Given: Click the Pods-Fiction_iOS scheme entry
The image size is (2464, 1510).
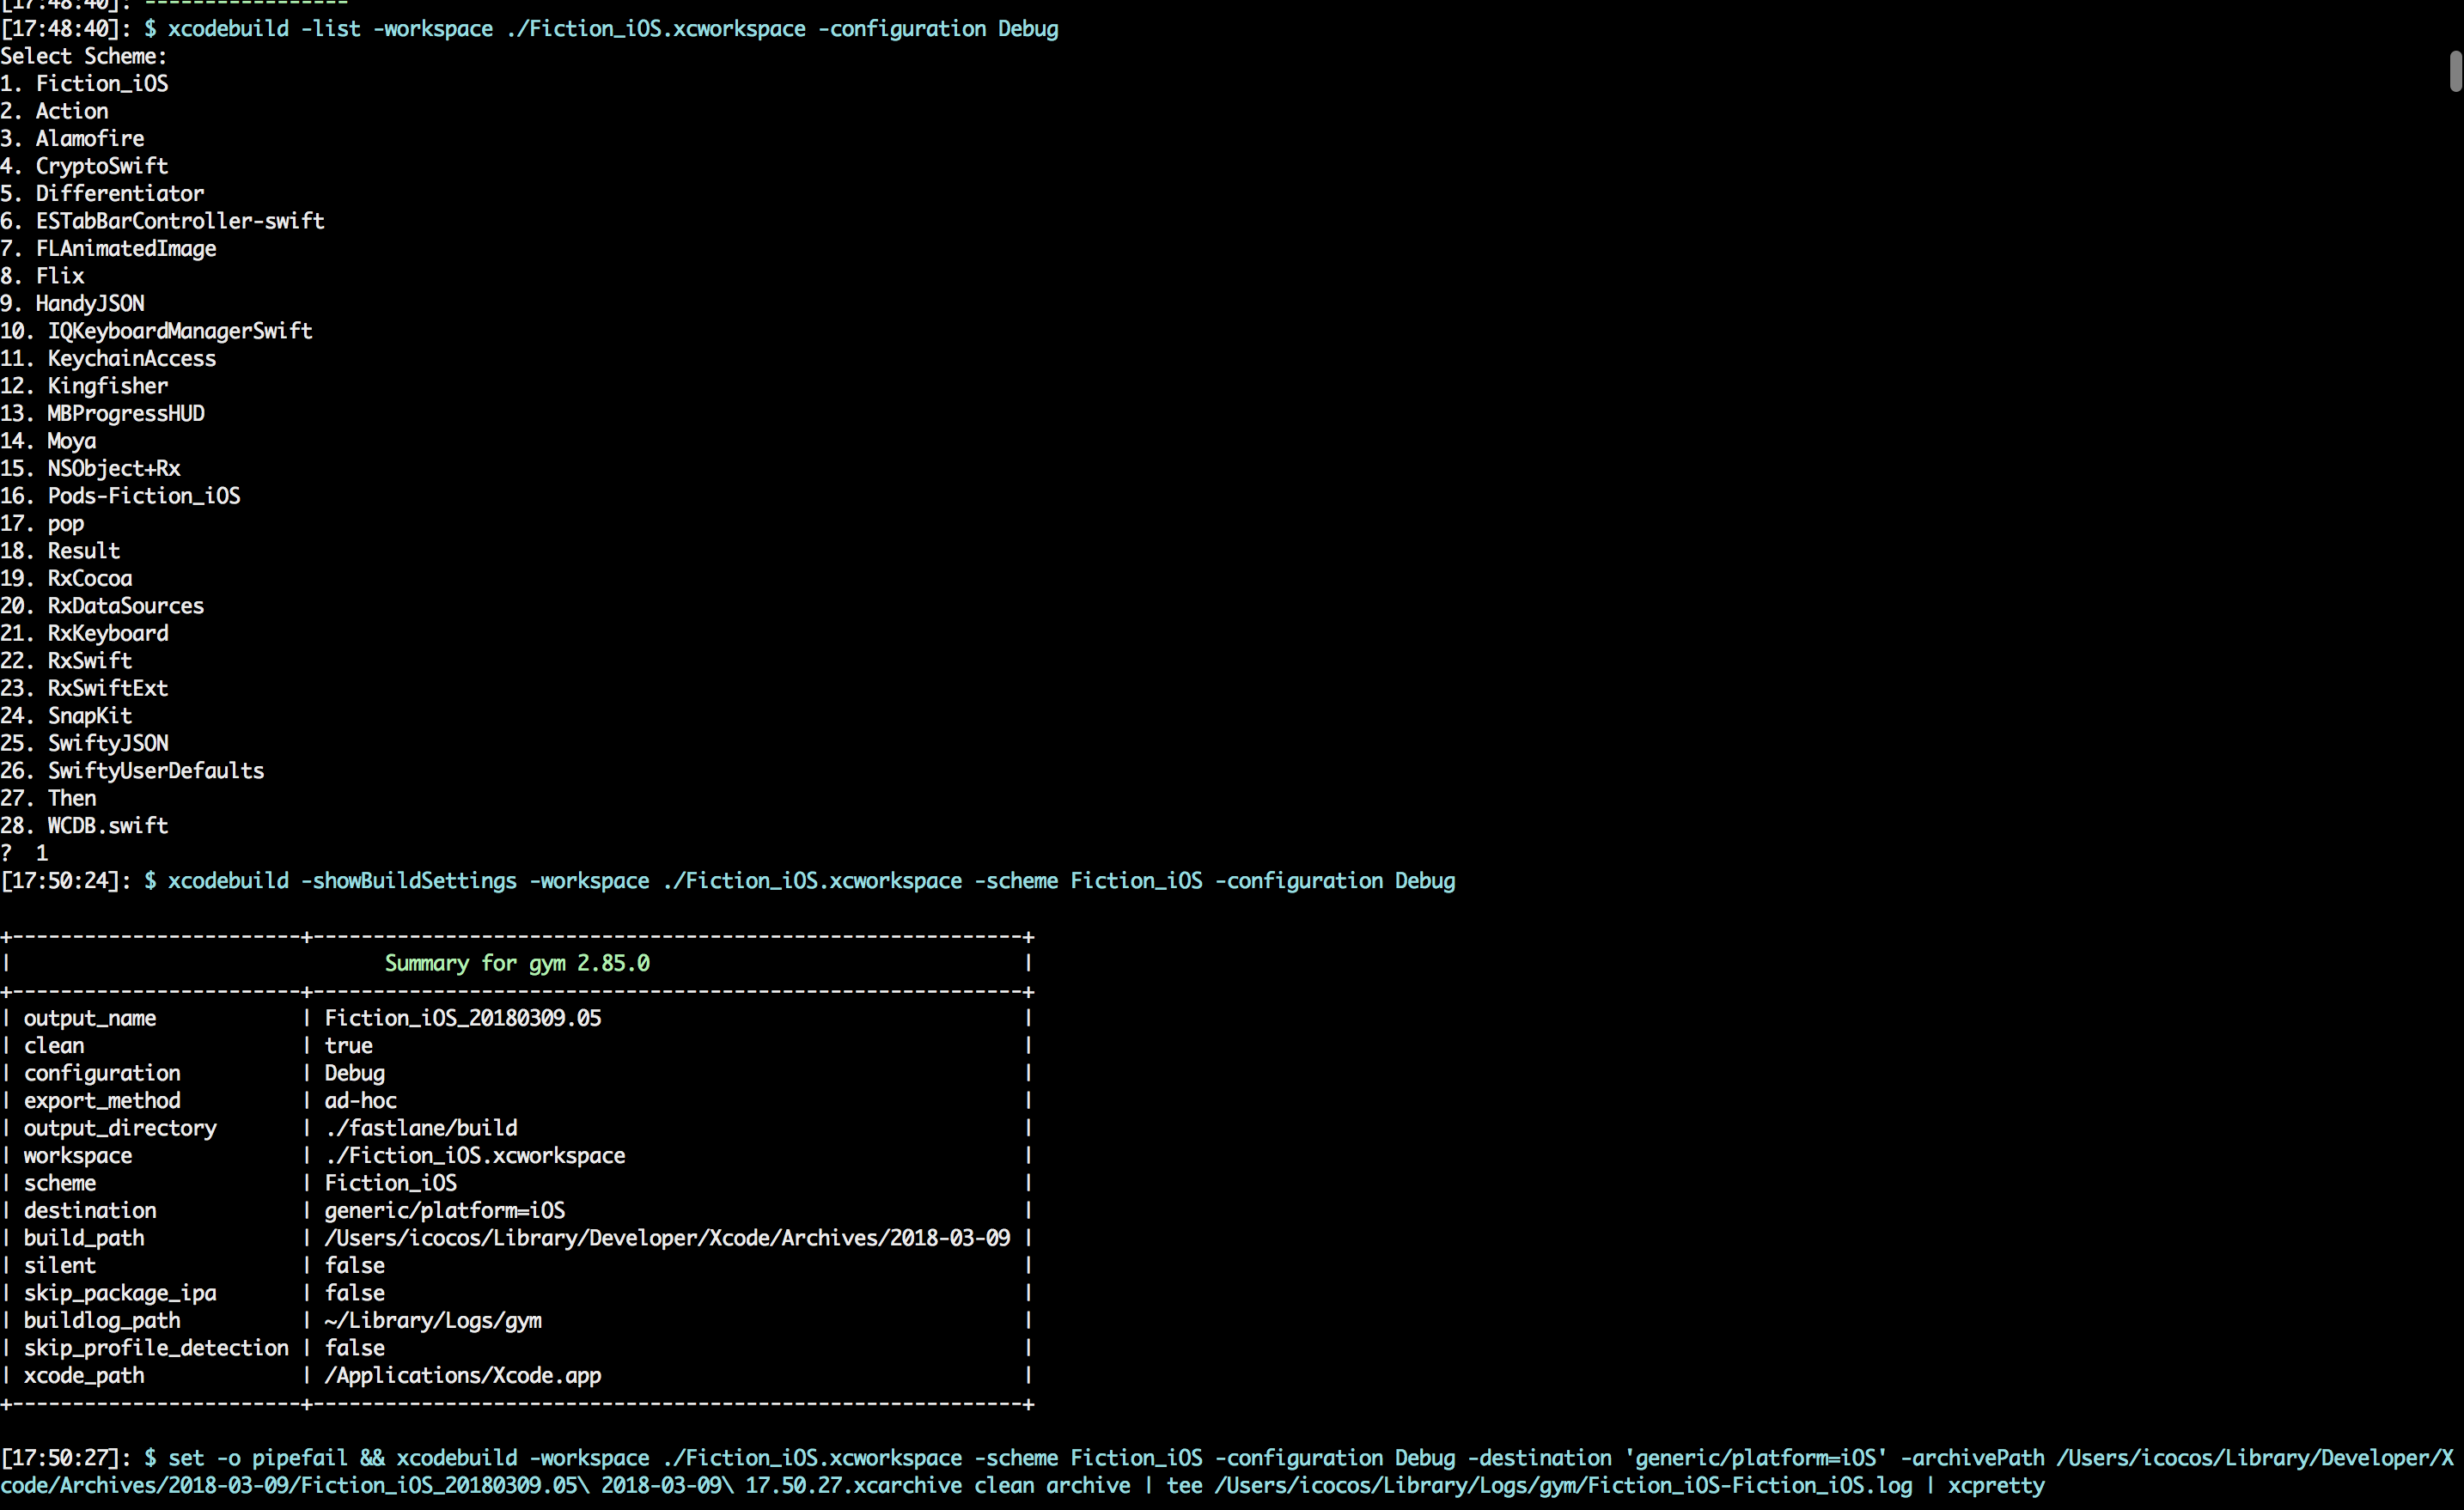Looking at the screenshot, I should 143,496.
